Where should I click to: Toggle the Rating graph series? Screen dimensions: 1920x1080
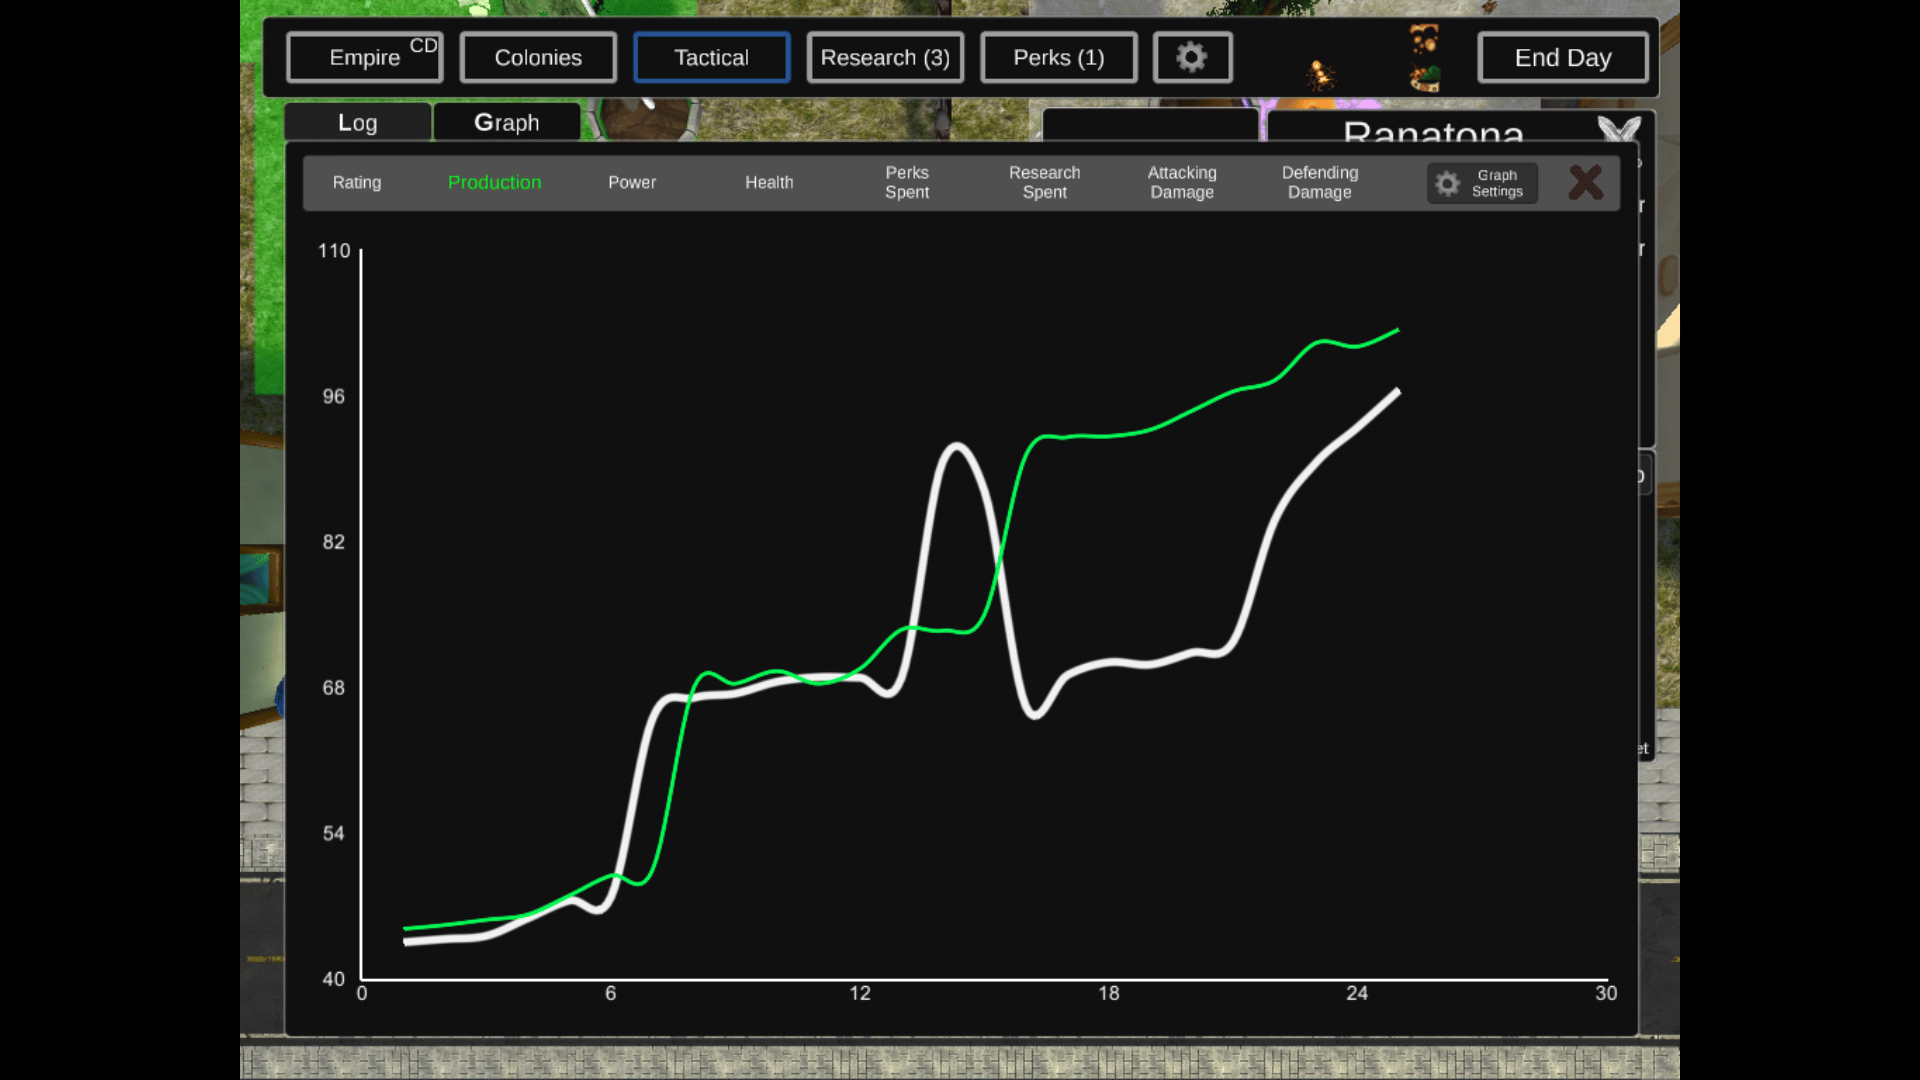pyautogui.click(x=356, y=182)
